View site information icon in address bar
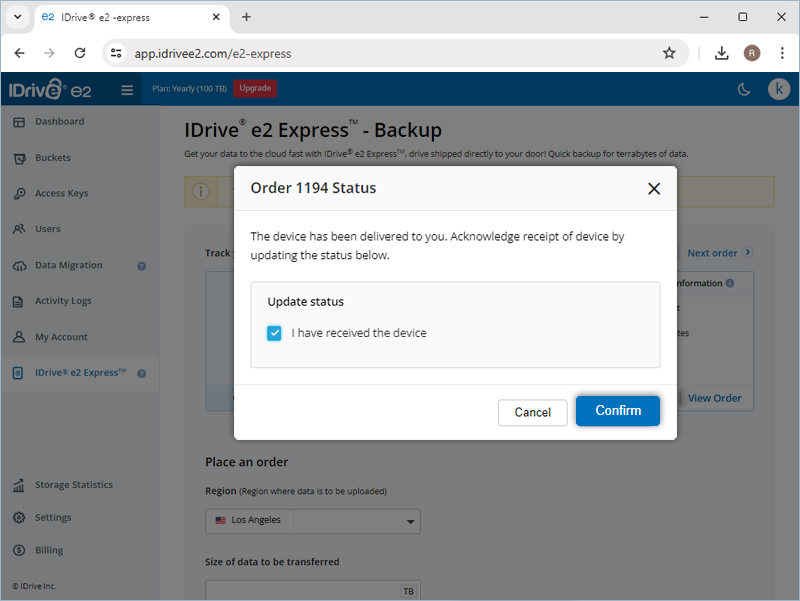800x601 pixels. pos(116,53)
